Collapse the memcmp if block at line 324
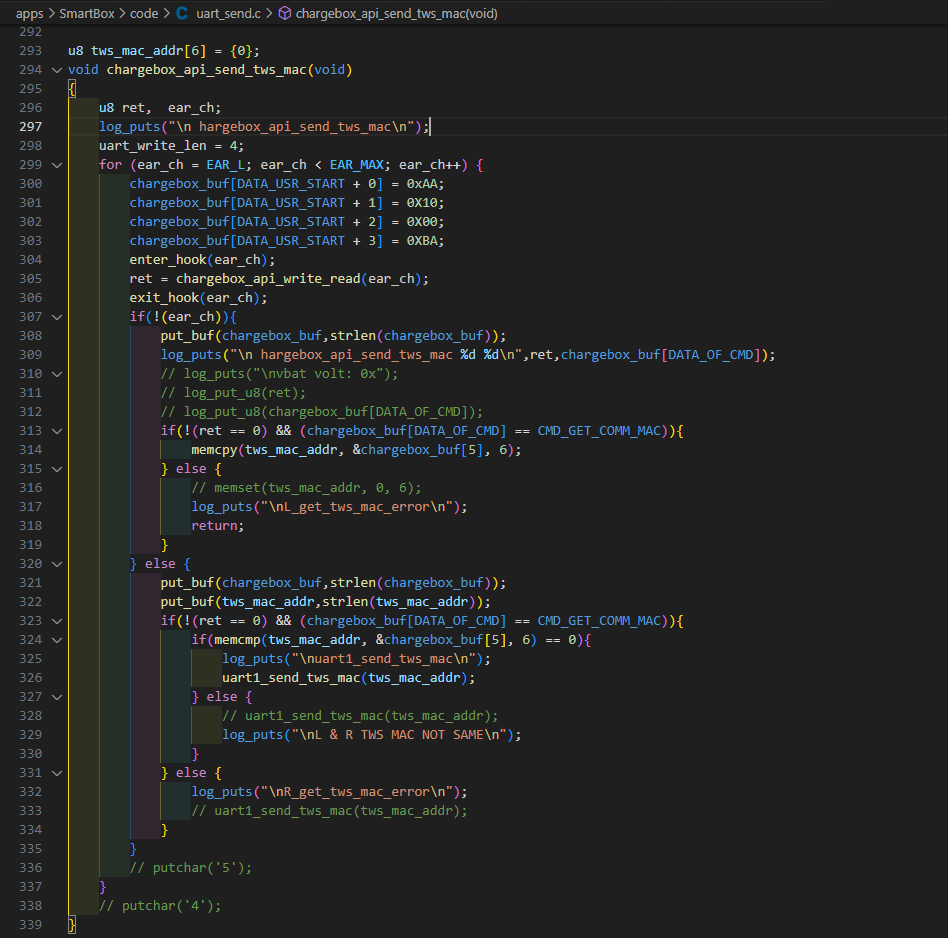 coord(57,640)
